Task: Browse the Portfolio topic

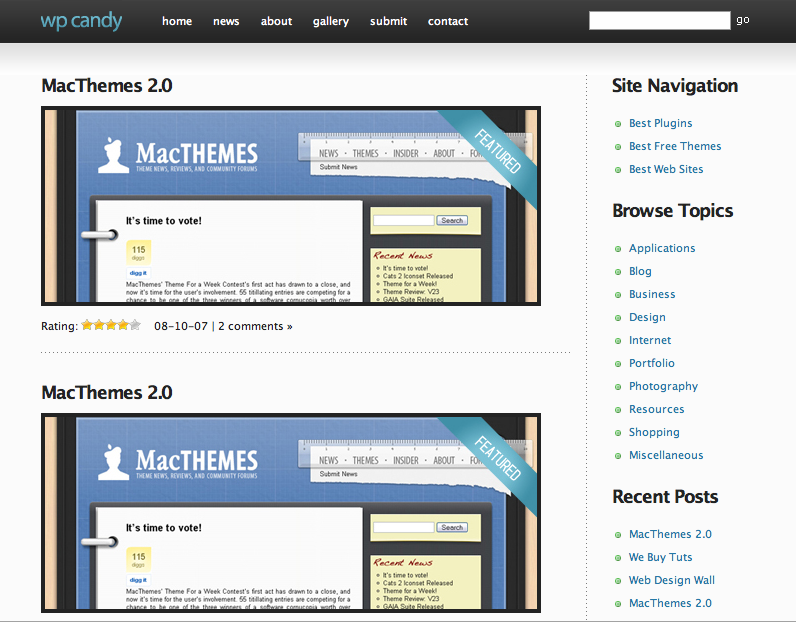Action: point(652,363)
